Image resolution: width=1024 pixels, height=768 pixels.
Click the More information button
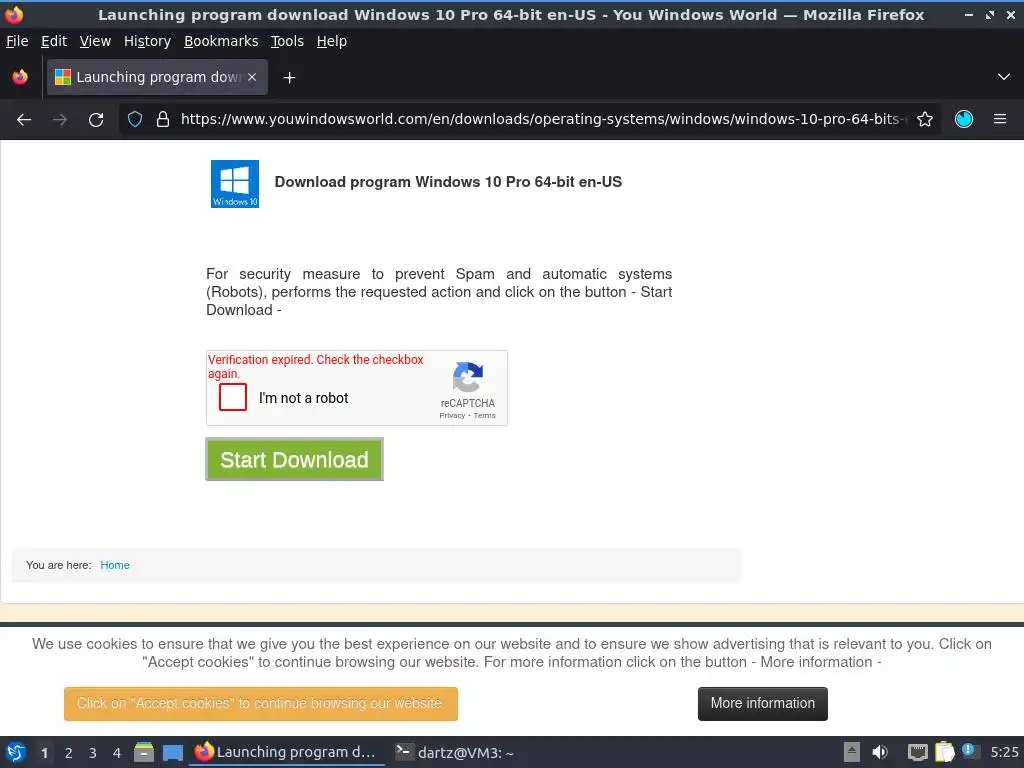(763, 704)
